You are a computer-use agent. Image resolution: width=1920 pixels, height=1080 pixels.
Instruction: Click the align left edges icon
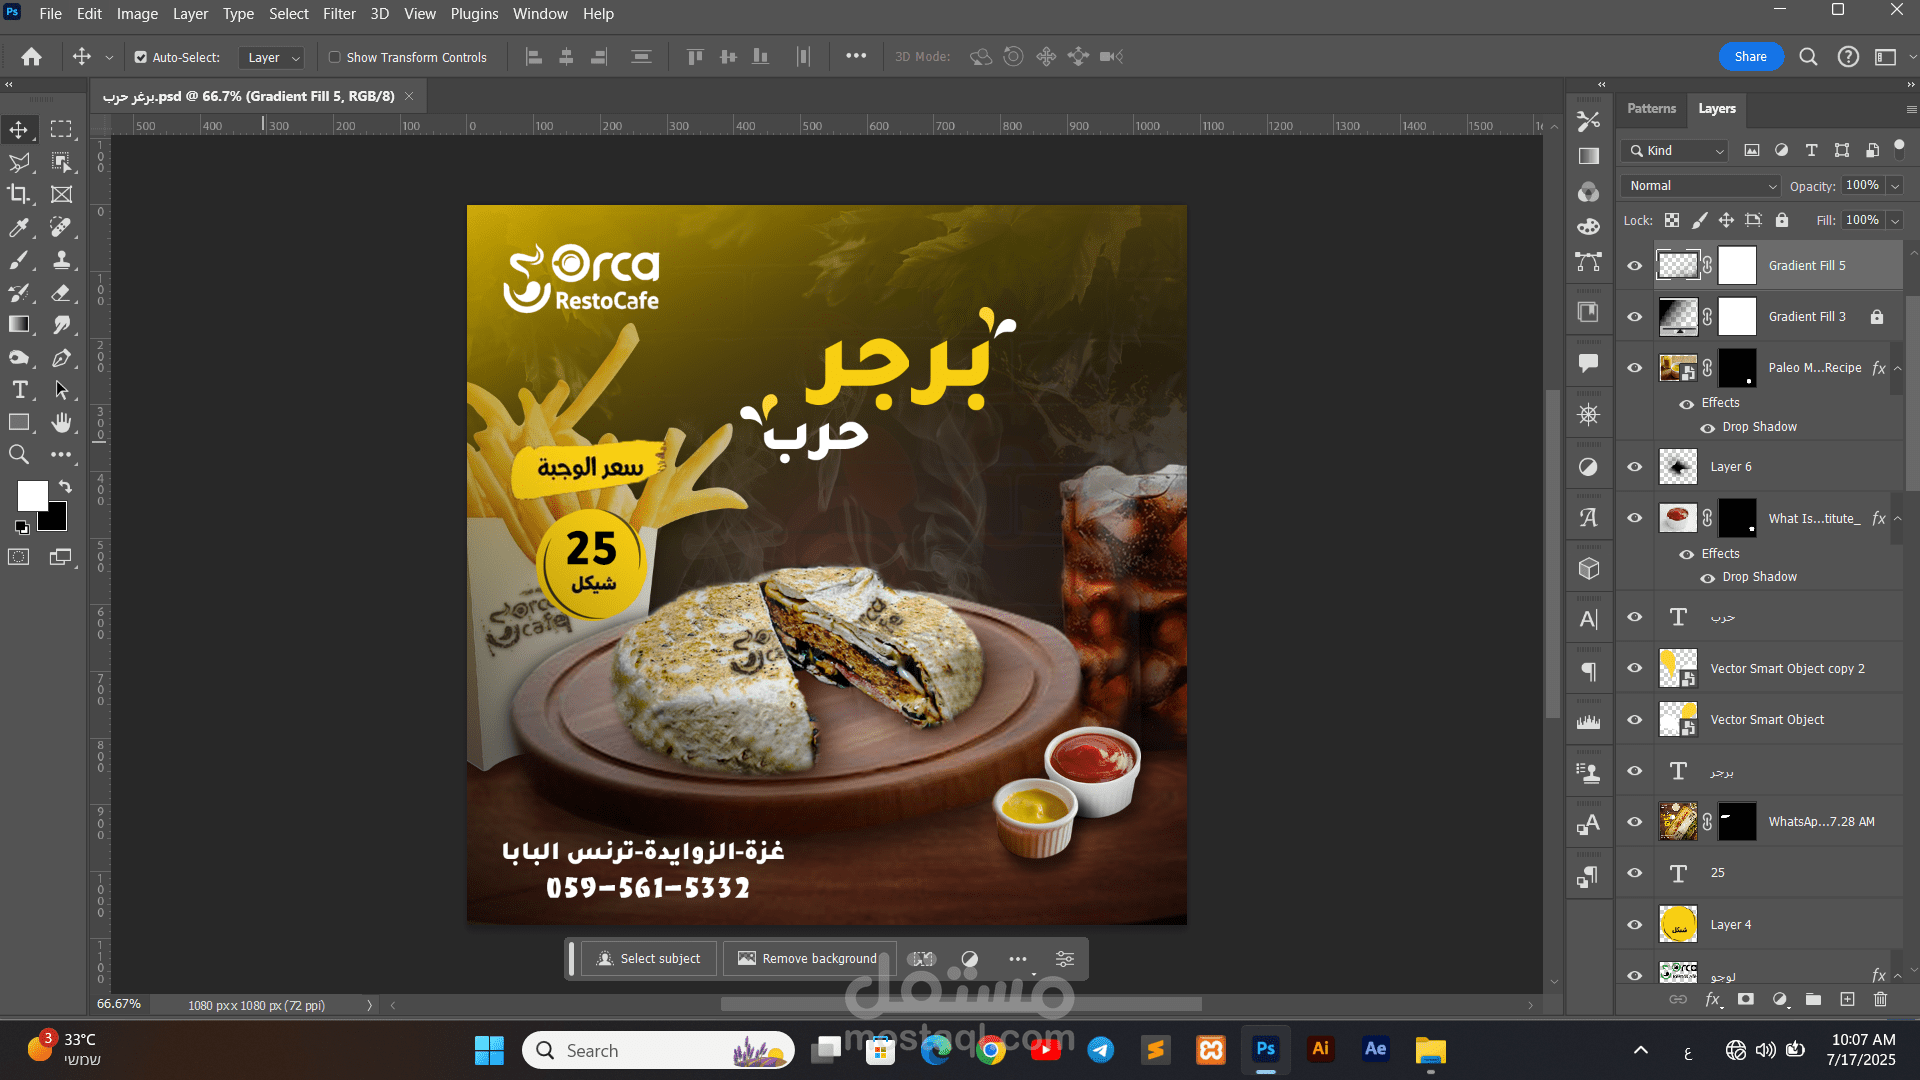pyautogui.click(x=534, y=57)
